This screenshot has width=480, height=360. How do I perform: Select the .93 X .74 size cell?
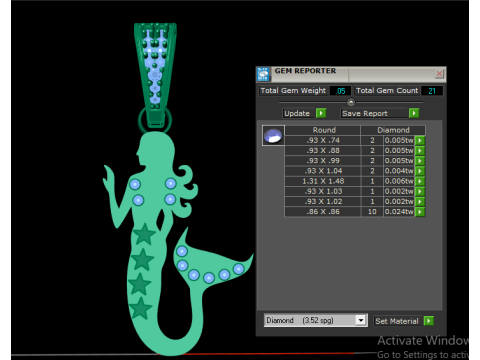click(x=322, y=140)
